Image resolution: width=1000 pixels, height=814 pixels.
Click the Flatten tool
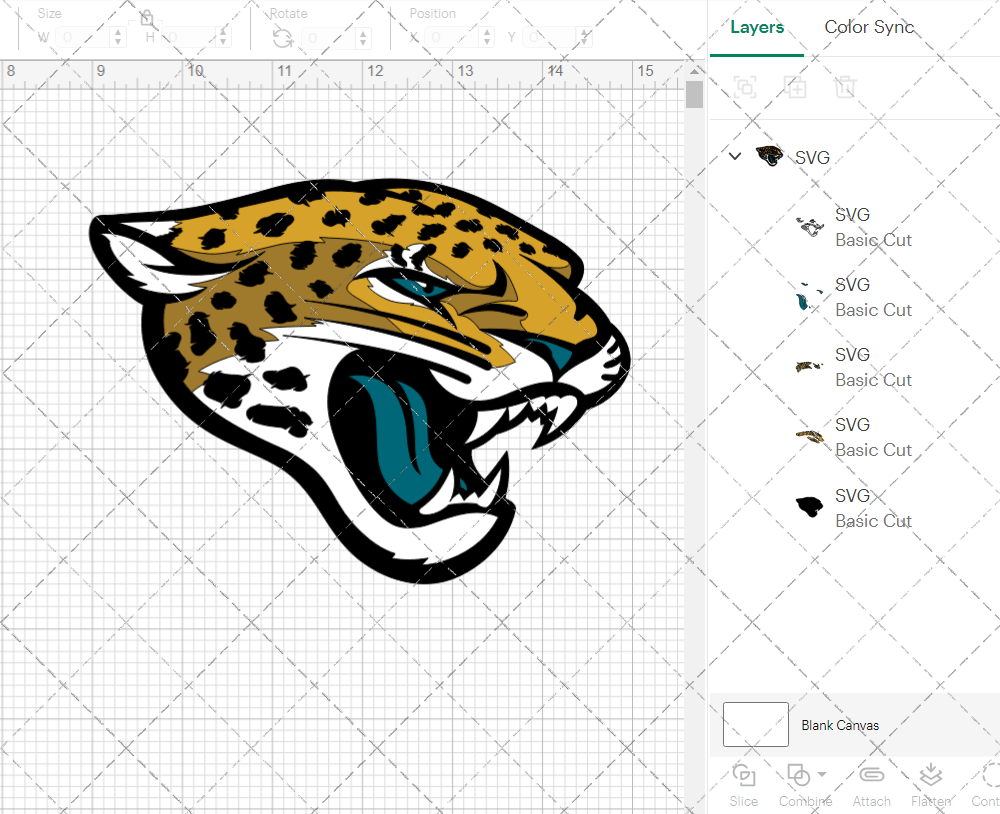pyautogui.click(x=930, y=785)
